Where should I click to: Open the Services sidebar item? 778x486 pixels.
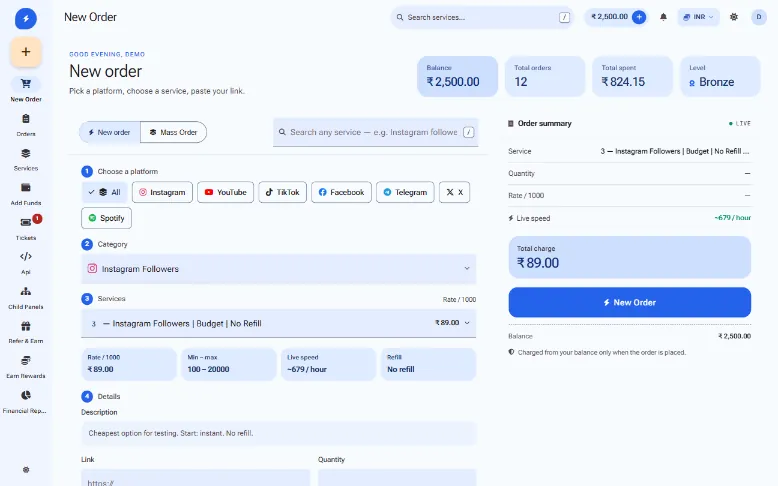tap(26, 159)
